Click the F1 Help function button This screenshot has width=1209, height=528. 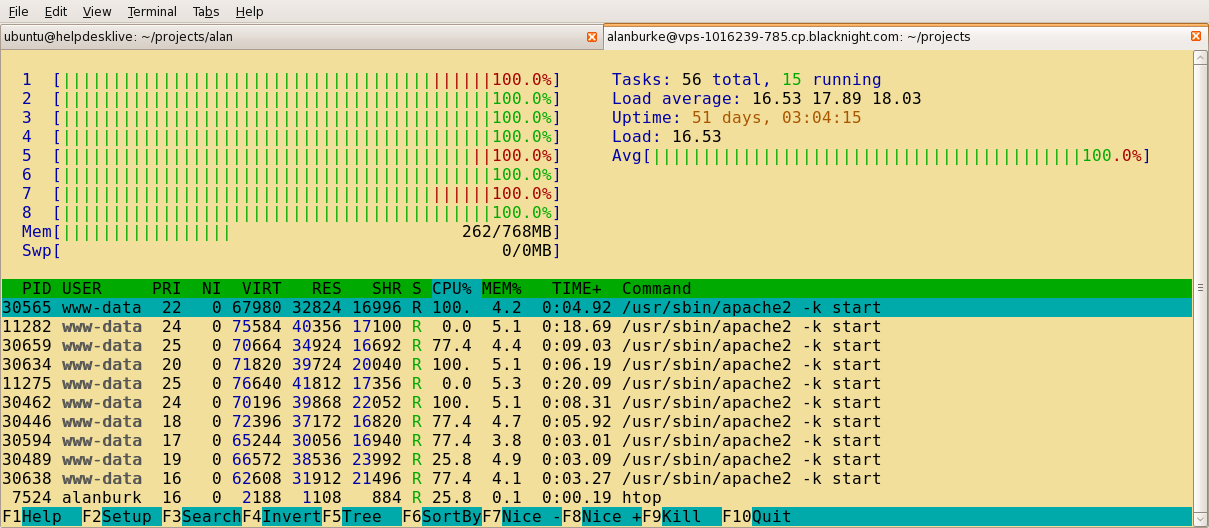(x=41, y=517)
